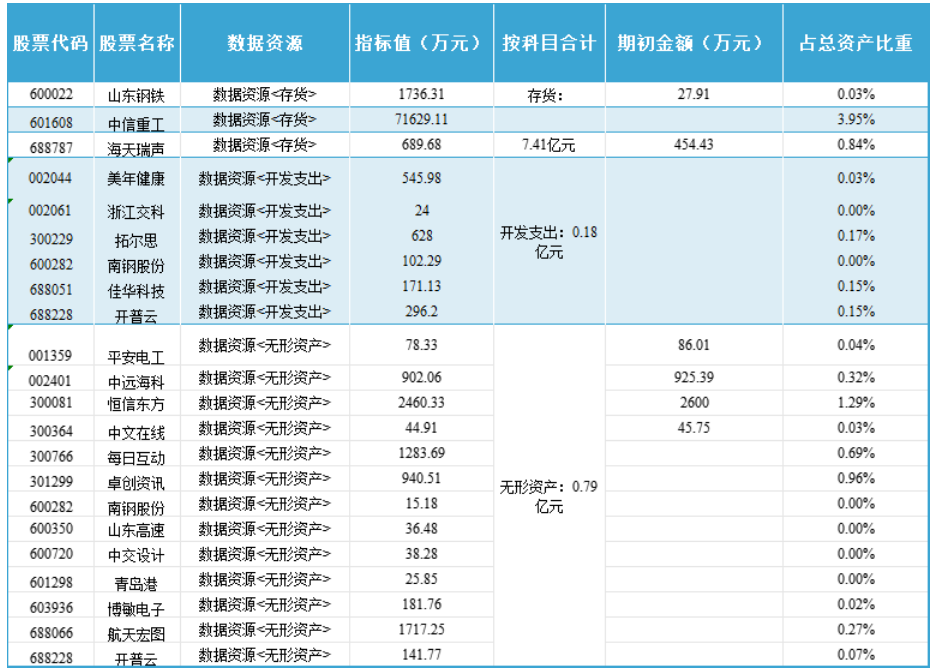Click the 航天宏图 stock name cell
The height and width of the screenshot is (671, 939).
(x=136, y=633)
